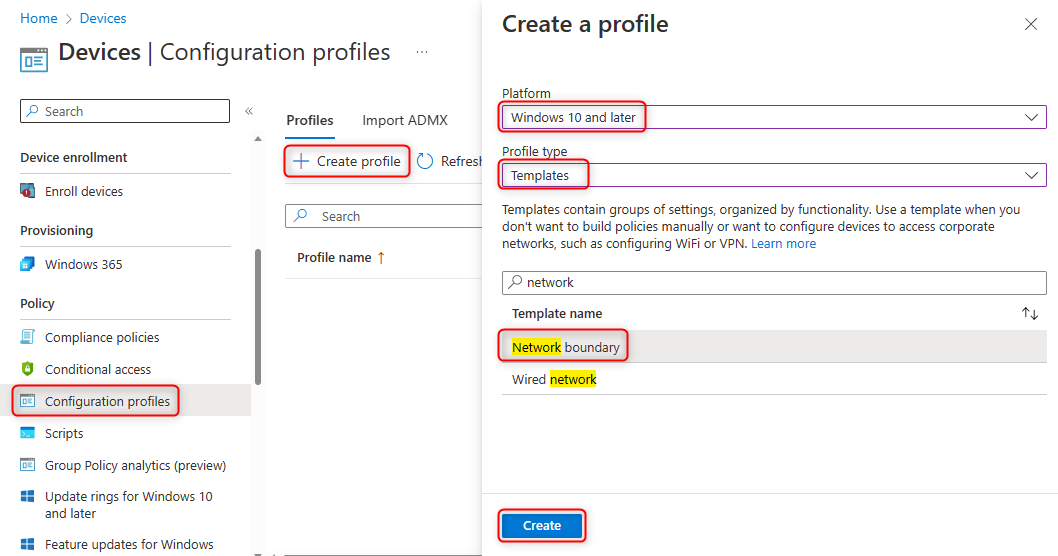Click the Group Policy analytics icon
Screen dimensions: 1058x556
point(28,465)
